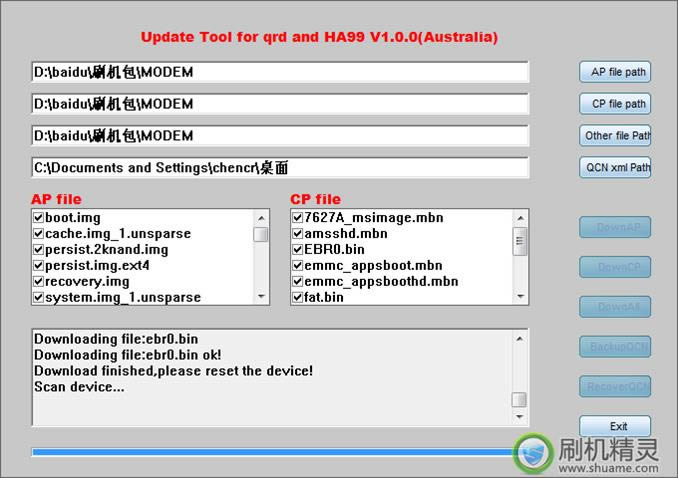Uncheck boot.img in AP file list
The image size is (678, 478).
click(x=38, y=218)
